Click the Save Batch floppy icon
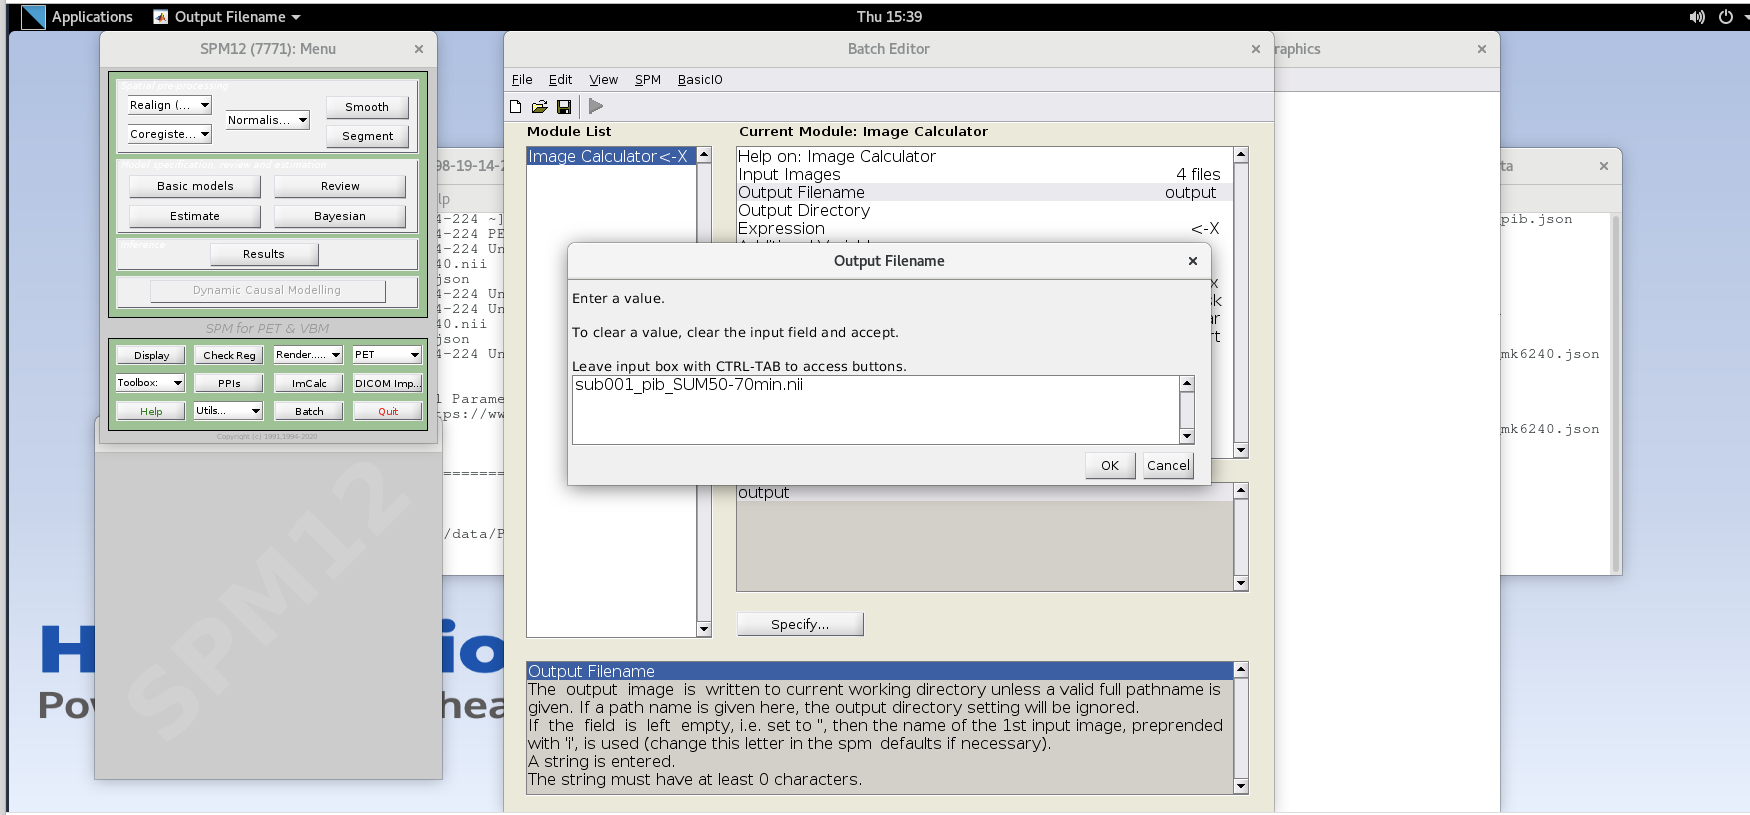This screenshot has width=1750, height=815. [x=564, y=106]
